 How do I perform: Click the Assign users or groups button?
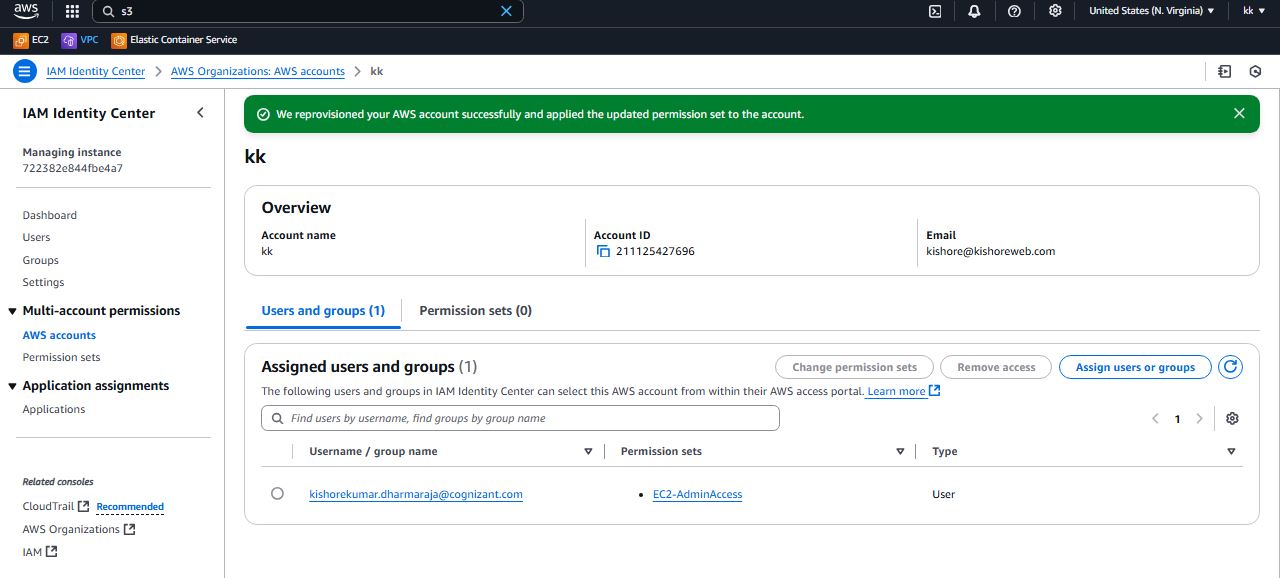pyautogui.click(x=1135, y=367)
